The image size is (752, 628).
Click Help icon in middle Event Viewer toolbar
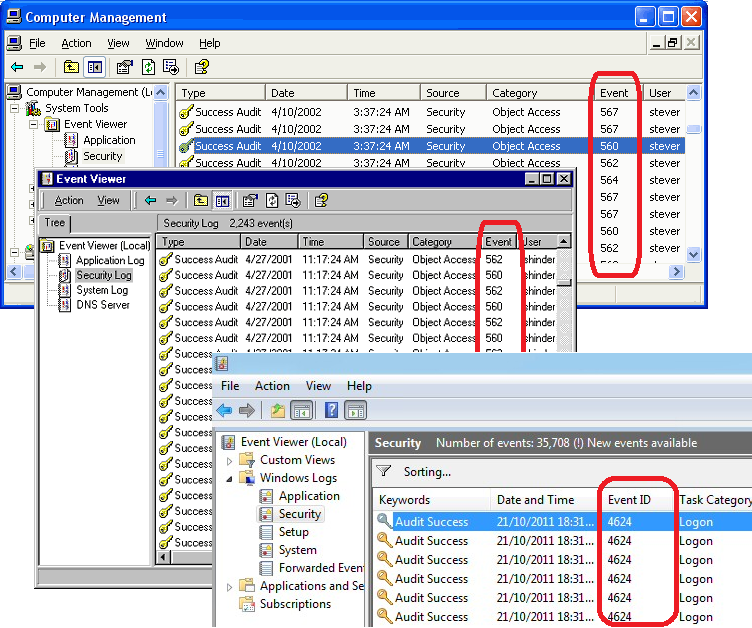321,201
